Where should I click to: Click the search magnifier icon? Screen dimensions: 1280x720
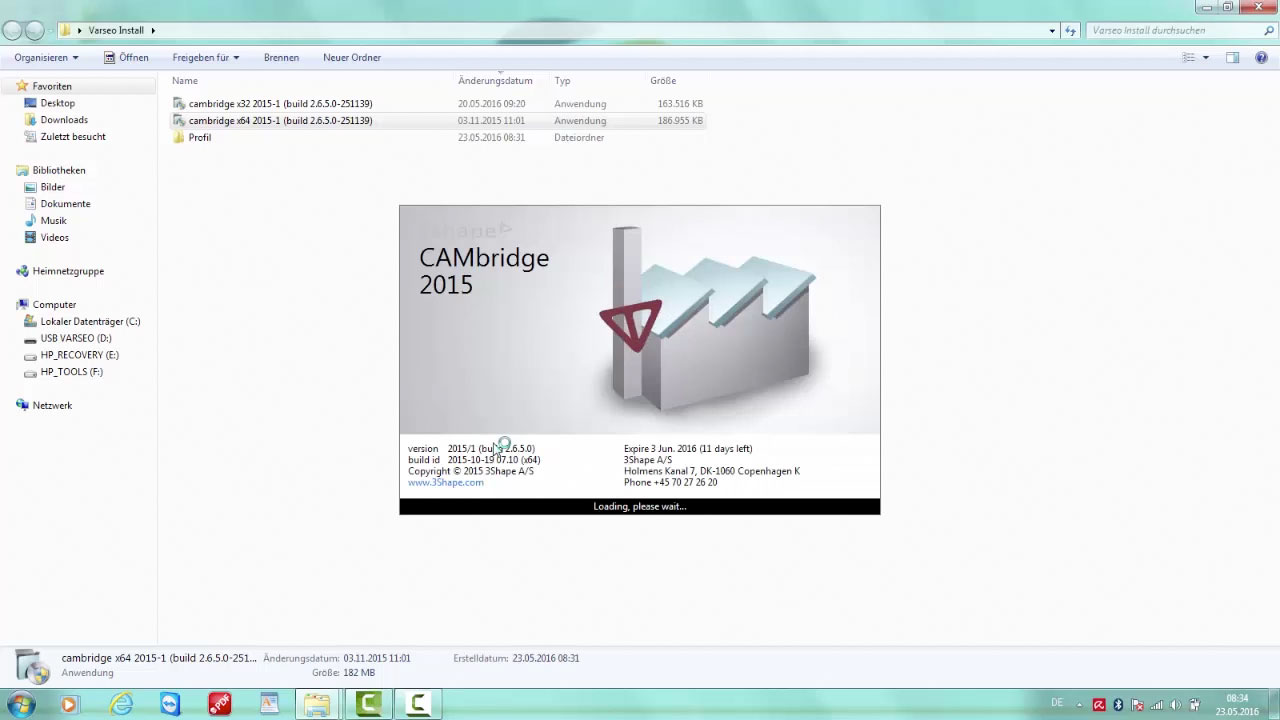pos(1268,31)
